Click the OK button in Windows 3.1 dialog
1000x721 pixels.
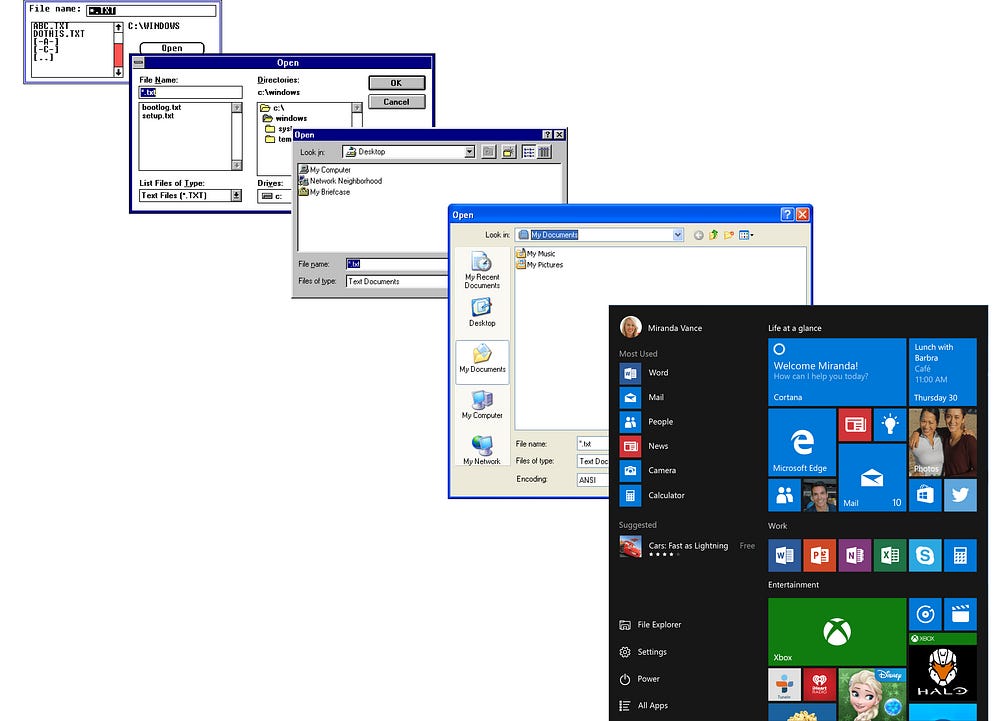click(x=396, y=83)
